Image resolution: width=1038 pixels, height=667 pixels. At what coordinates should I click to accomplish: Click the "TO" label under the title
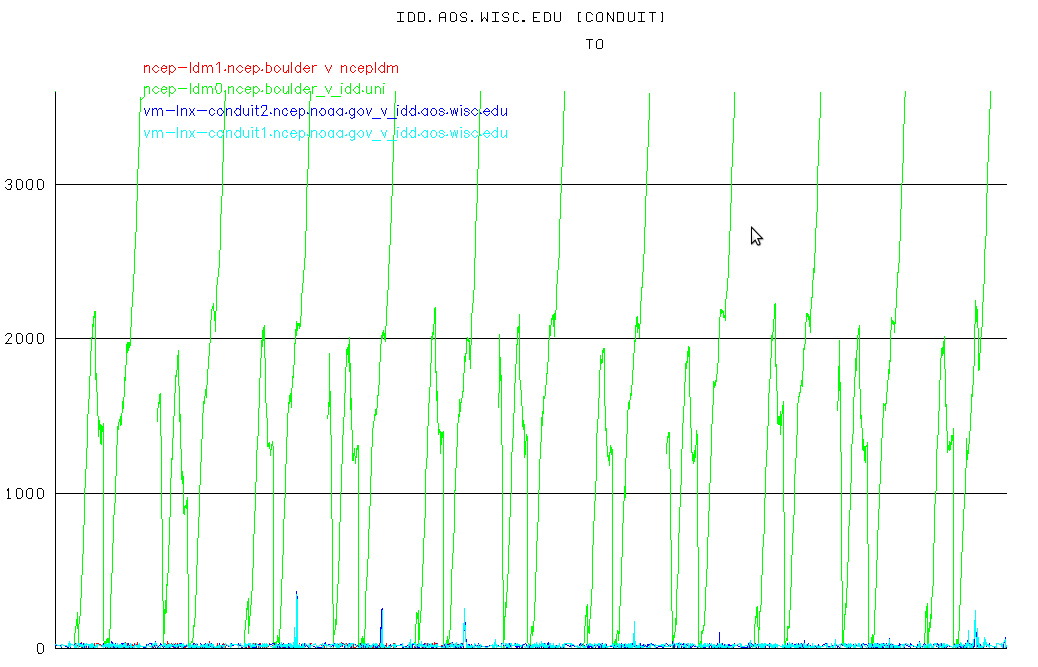595,44
